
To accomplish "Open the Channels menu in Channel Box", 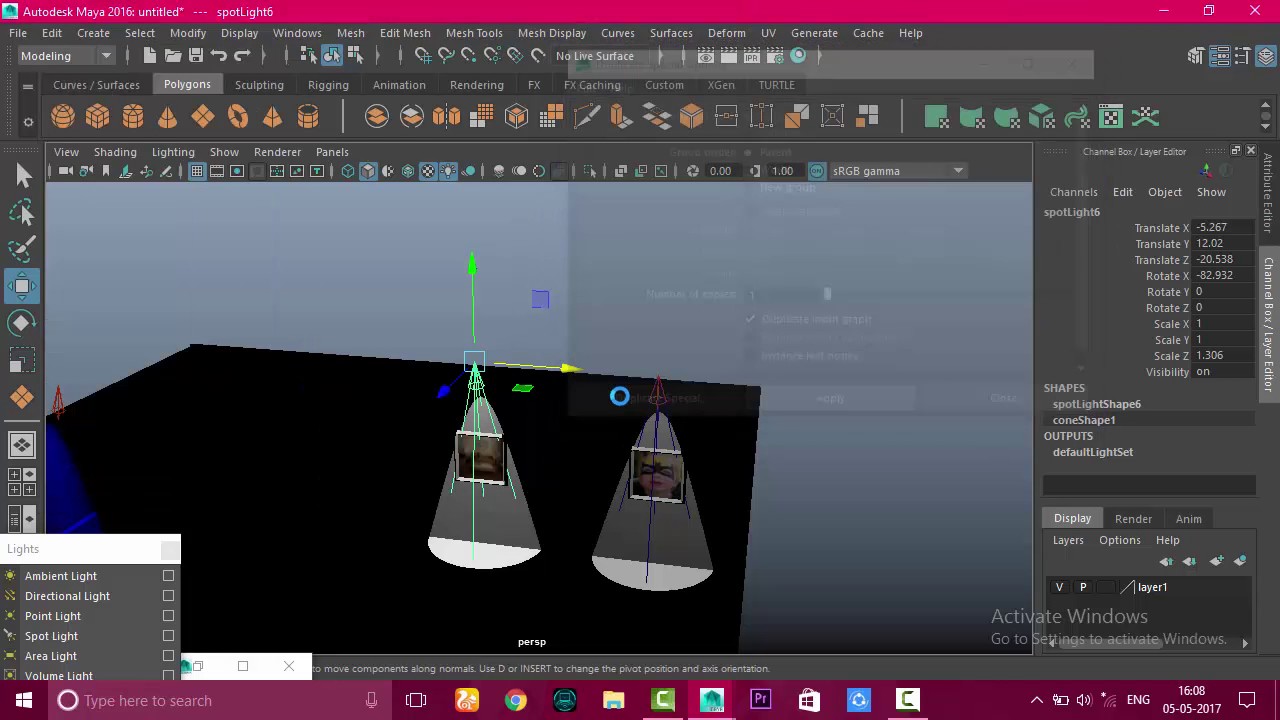I will click(1074, 192).
